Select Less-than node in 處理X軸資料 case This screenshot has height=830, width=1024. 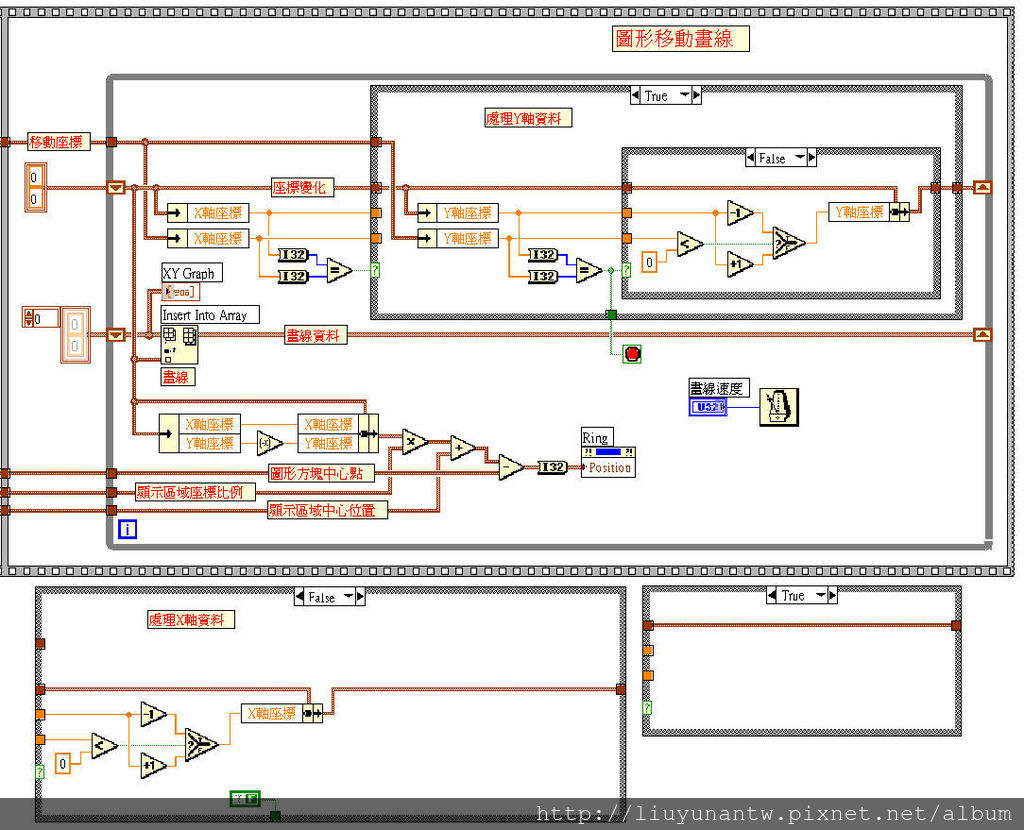pyautogui.click(x=104, y=746)
